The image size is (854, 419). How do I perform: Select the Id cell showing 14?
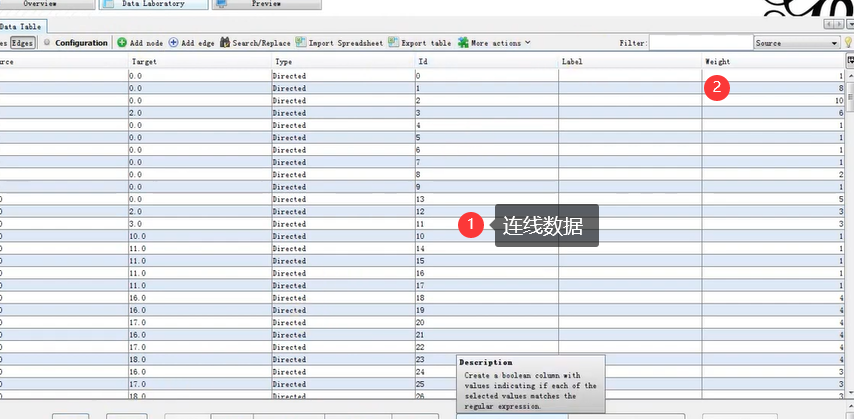486,248
